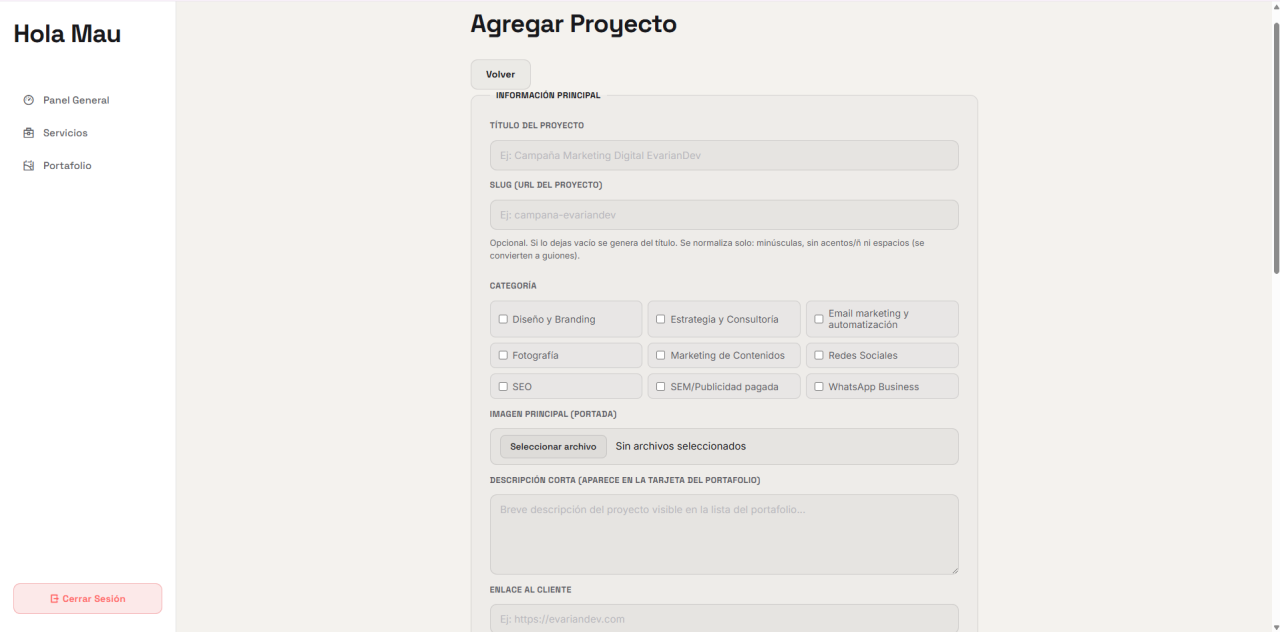Focus the Slug URL input field

click(724, 215)
